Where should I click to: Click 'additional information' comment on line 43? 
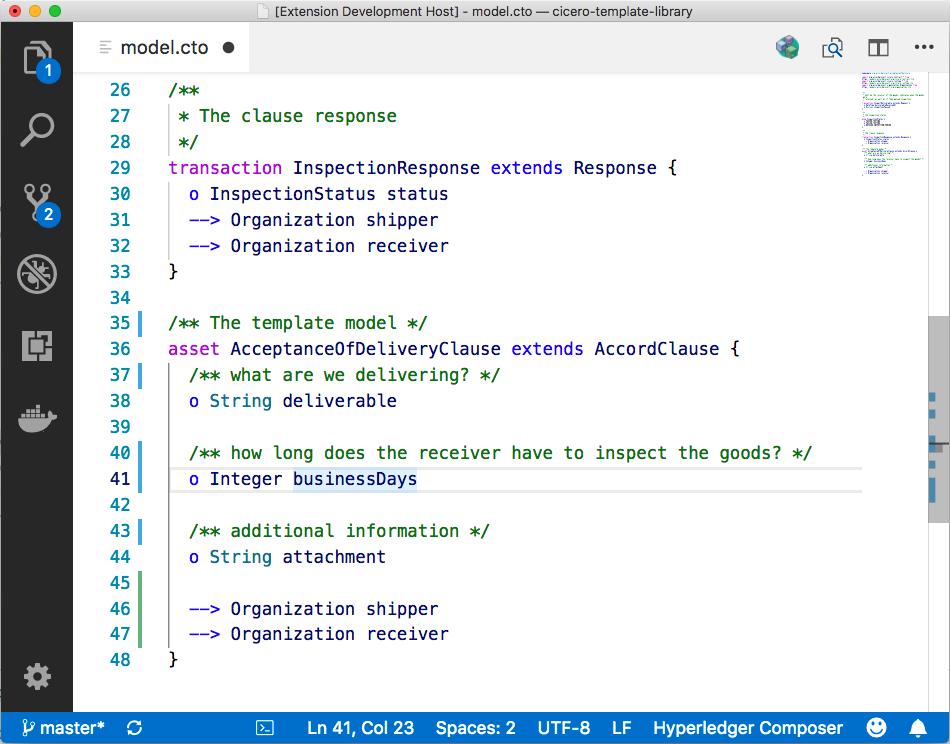point(339,531)
